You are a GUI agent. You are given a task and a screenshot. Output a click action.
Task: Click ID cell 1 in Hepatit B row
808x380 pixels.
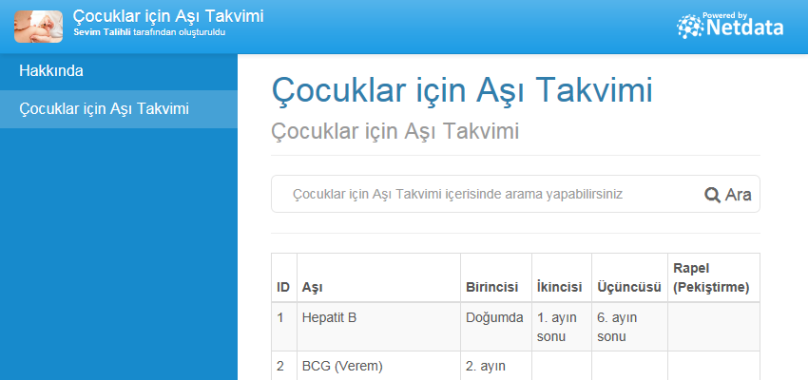(x=284, y=327)
